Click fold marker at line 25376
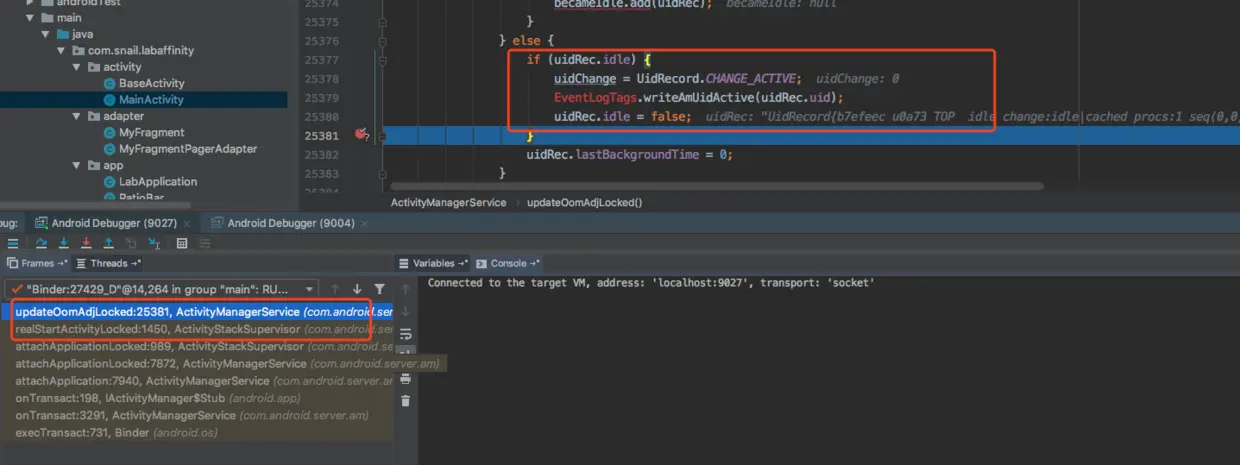This screenshot has height=465, width=1240. pos(383,40)
